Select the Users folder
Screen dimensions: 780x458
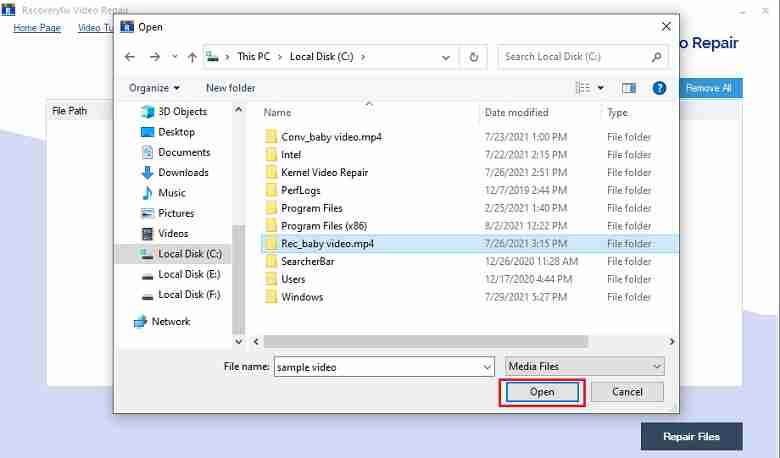pyautogui.click(x=293, y=279)
